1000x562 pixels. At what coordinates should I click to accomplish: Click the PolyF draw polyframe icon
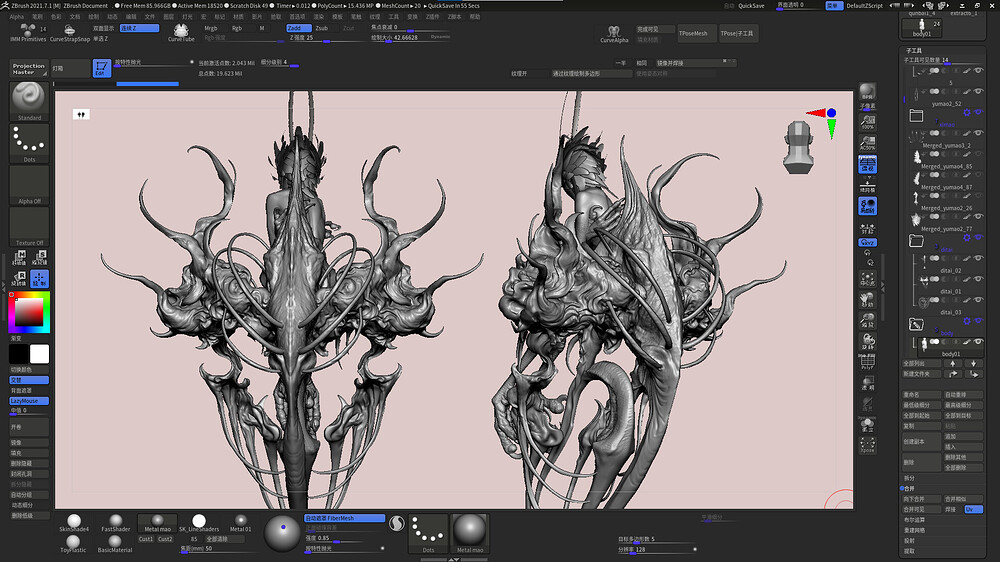tap(867, 362)
